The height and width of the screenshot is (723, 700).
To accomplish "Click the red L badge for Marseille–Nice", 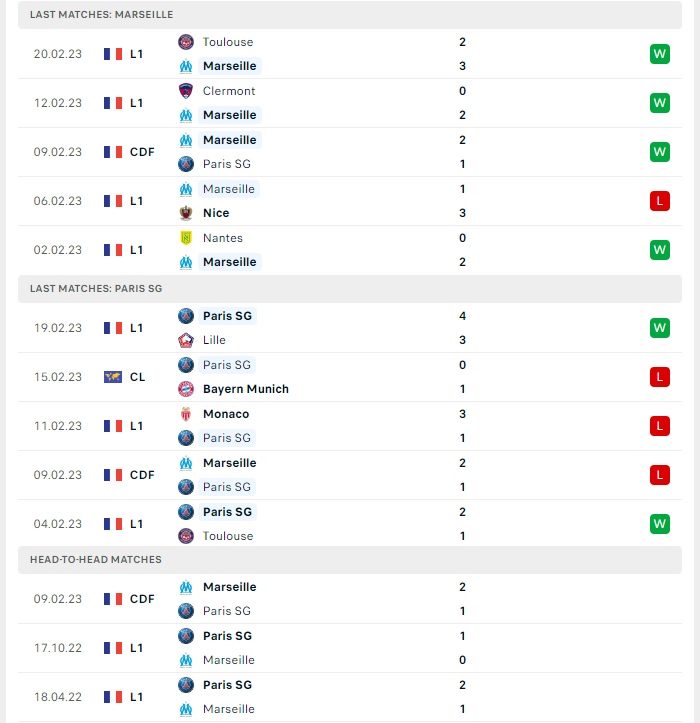I will pyautogui.click(x=659, y=201).
